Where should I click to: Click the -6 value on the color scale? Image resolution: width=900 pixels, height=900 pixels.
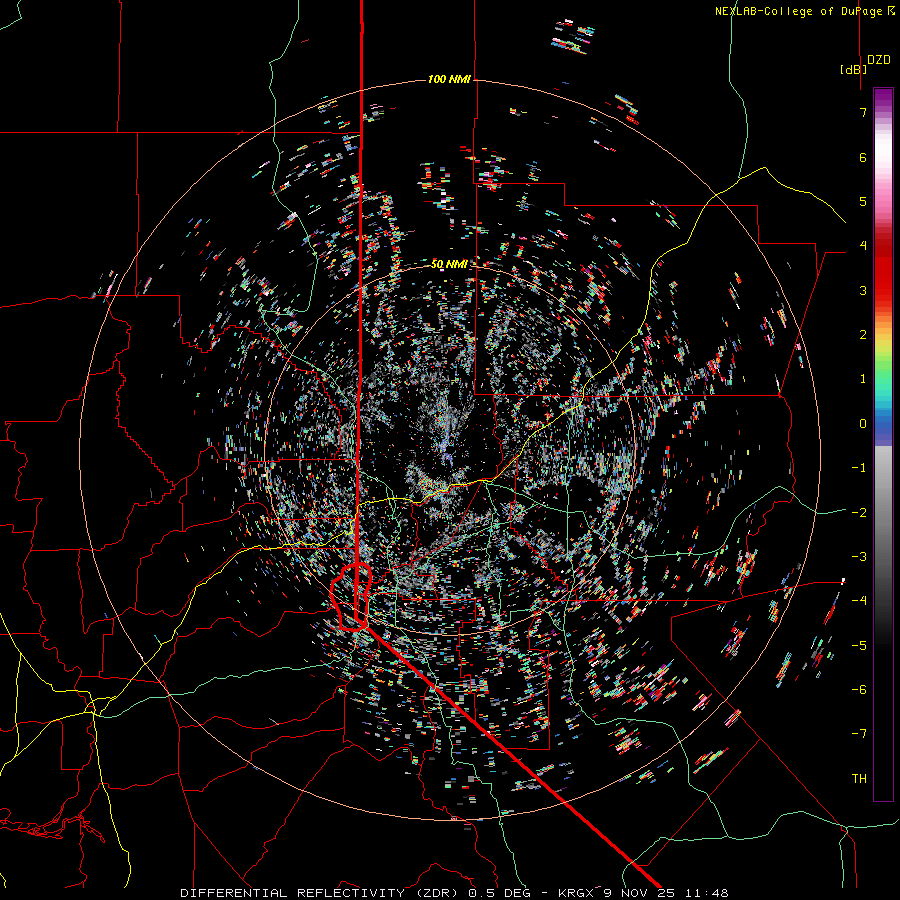coord(859,690)
